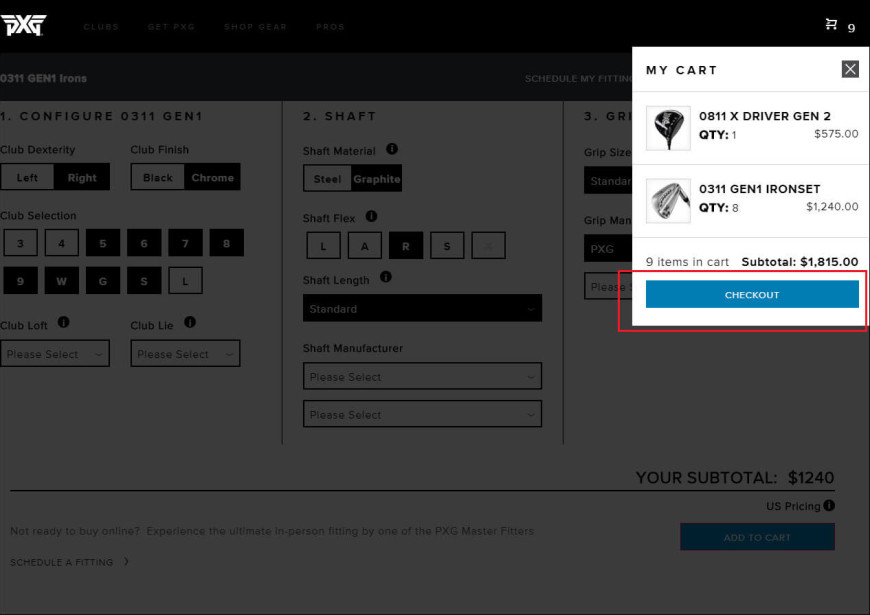Click SCHEDULE A FITTING link
The width and height of the screenshot is (870, 615).
(x=62, y=562)
